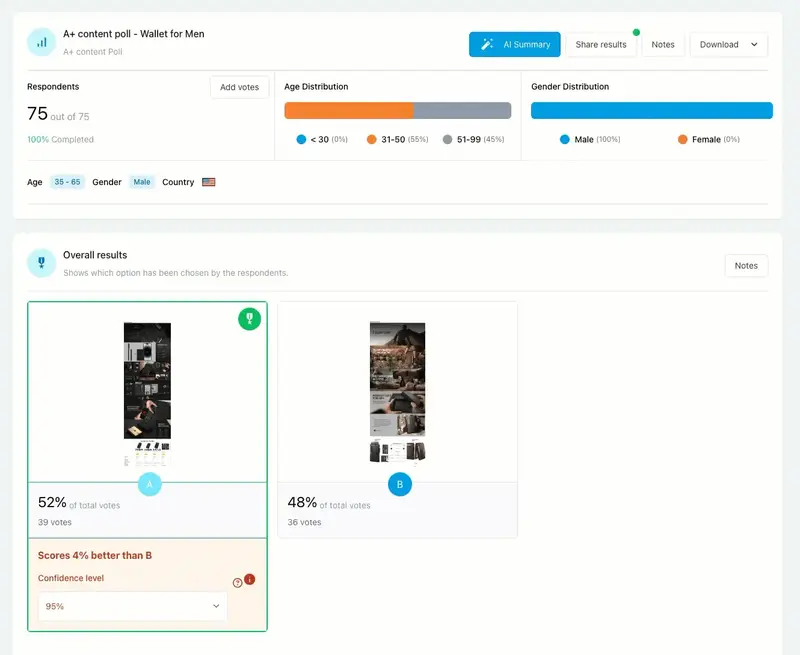Open the 95% confidence level dropdown

(132, 606)
